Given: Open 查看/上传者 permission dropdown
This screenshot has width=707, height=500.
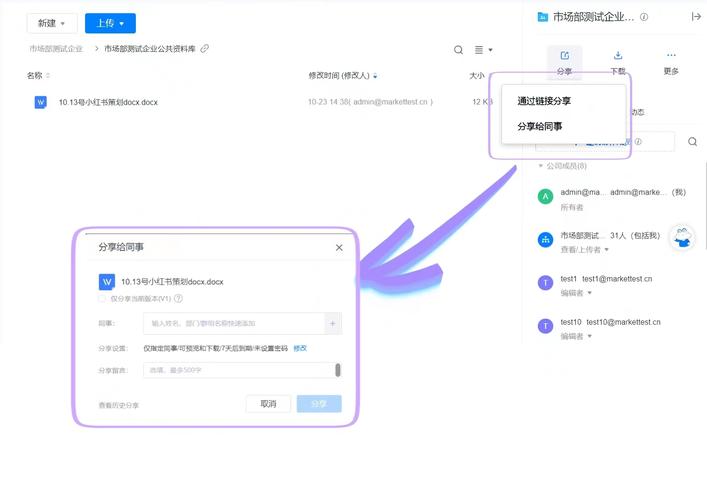Looking at the screenshot, I should [x=584, y=249].
